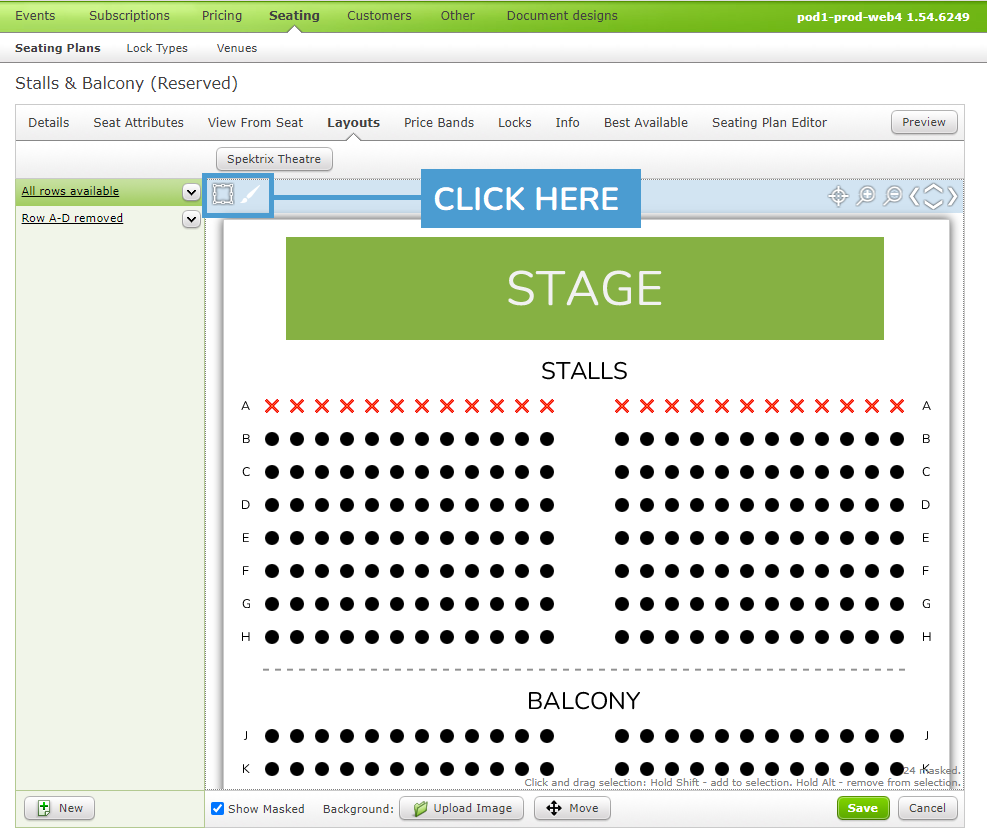The height and width of the screenshot is (838, 987).
Task: Click the leftmost seat in Balcony row J
Action: pyautogui.click(x=272, y=735)
